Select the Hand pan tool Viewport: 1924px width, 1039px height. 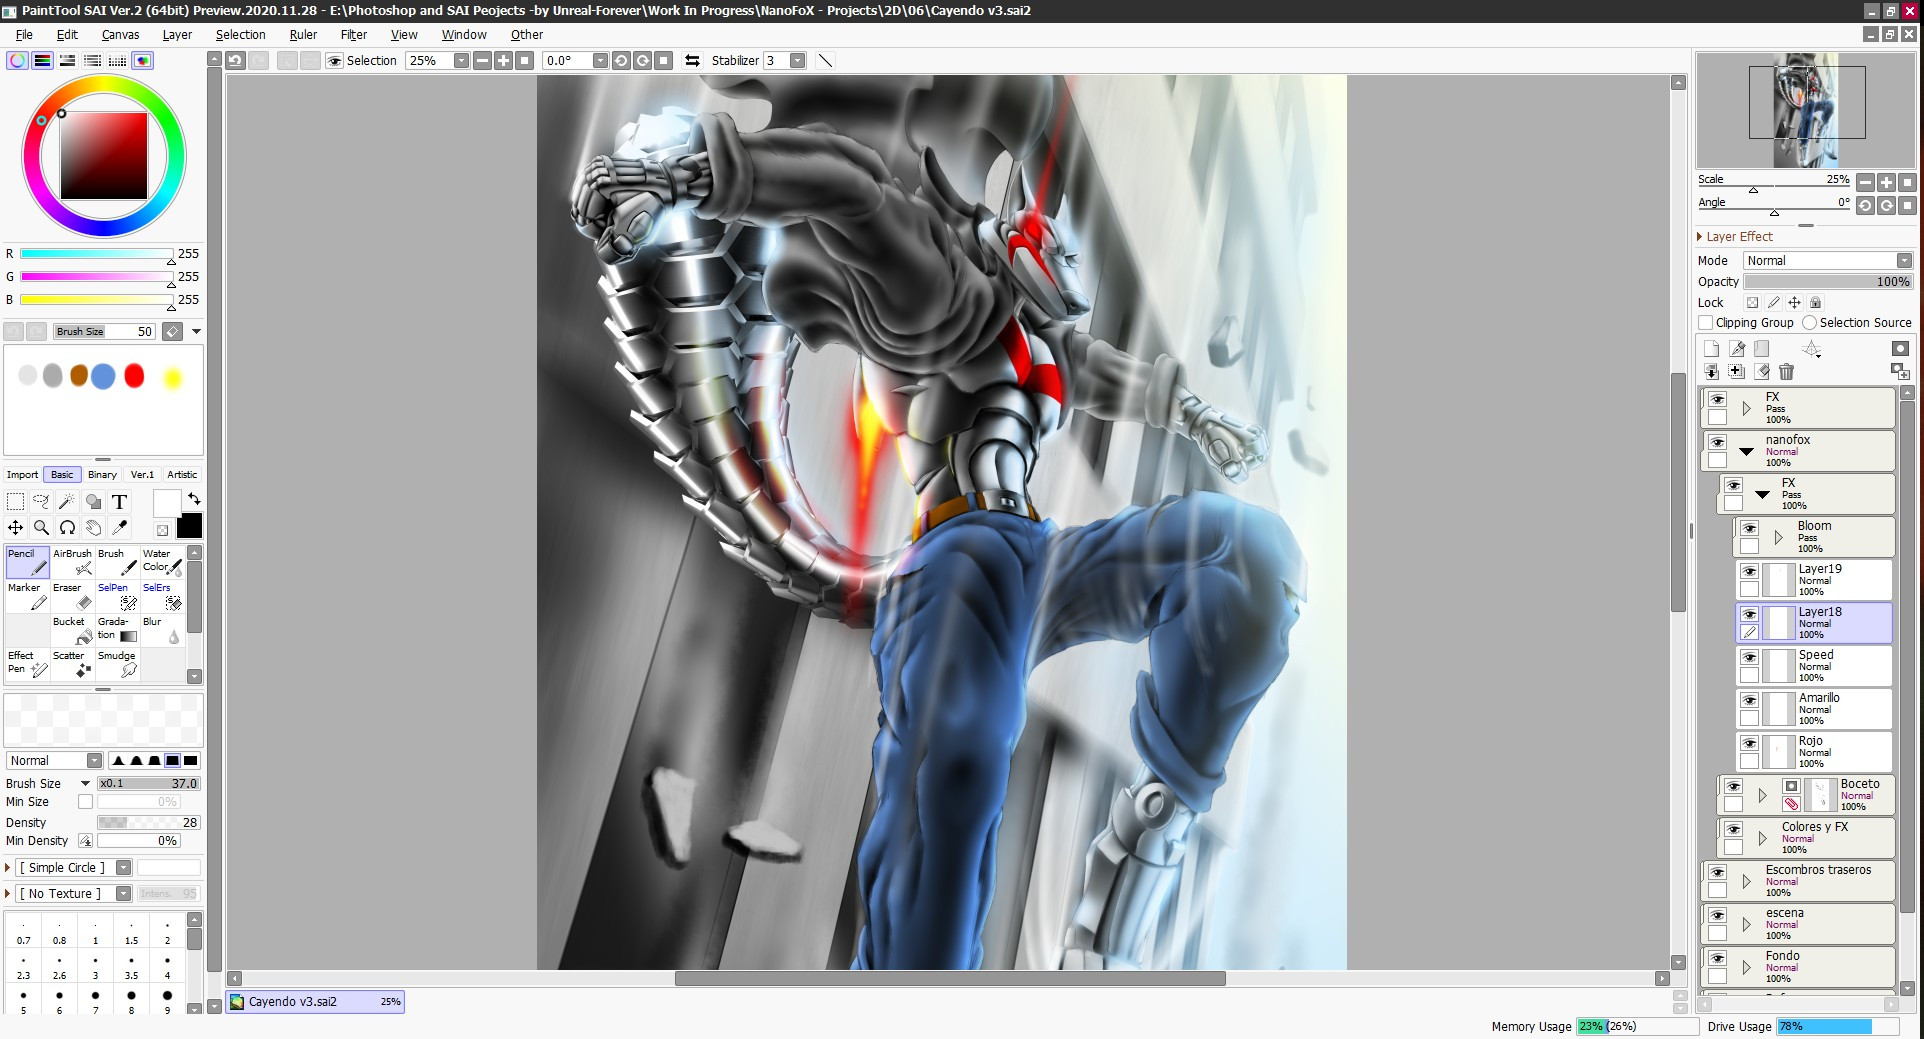tap(93, 527)
